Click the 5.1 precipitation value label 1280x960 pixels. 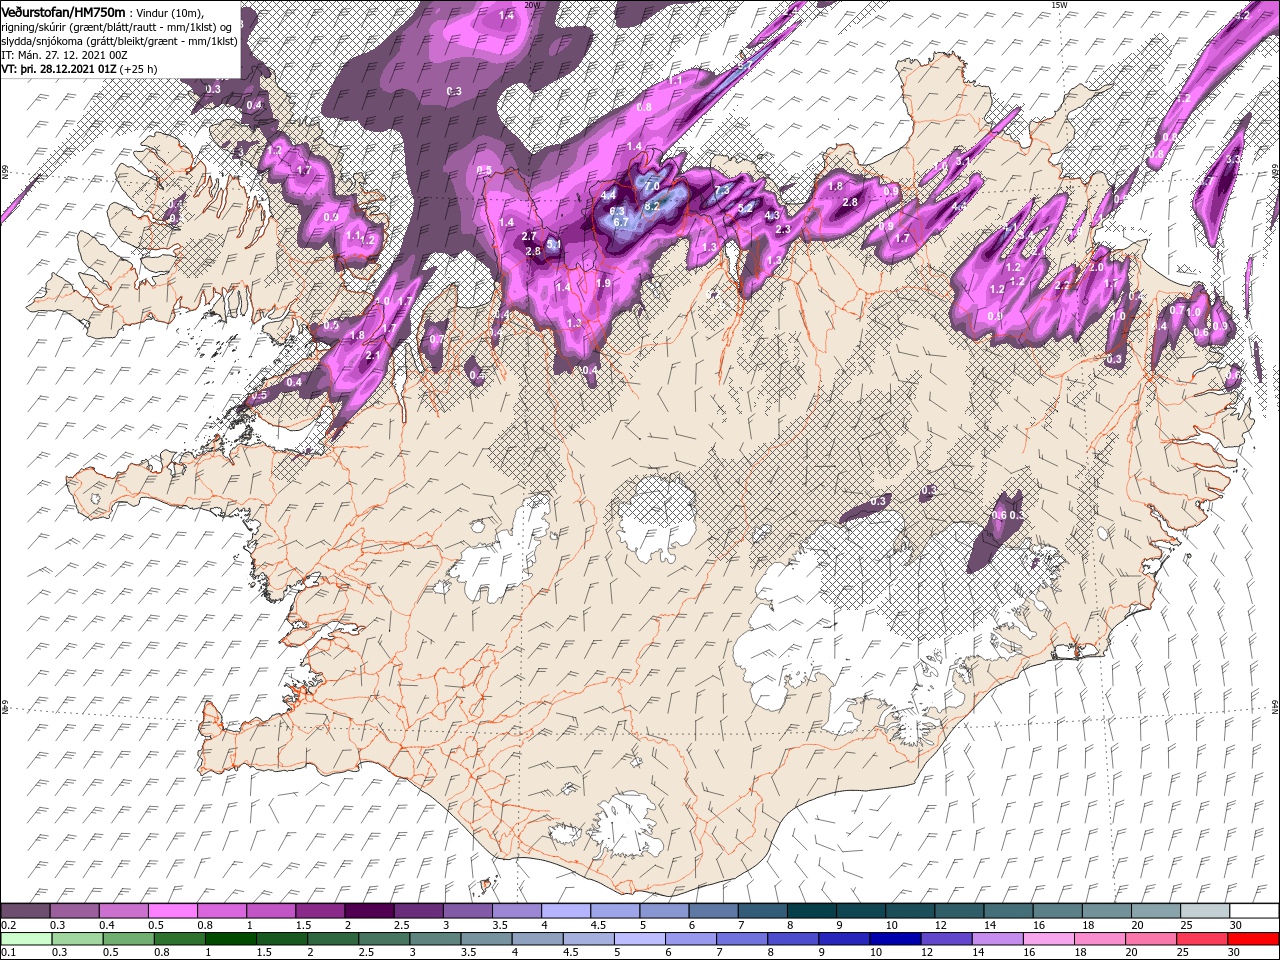(x=554, y=244)
